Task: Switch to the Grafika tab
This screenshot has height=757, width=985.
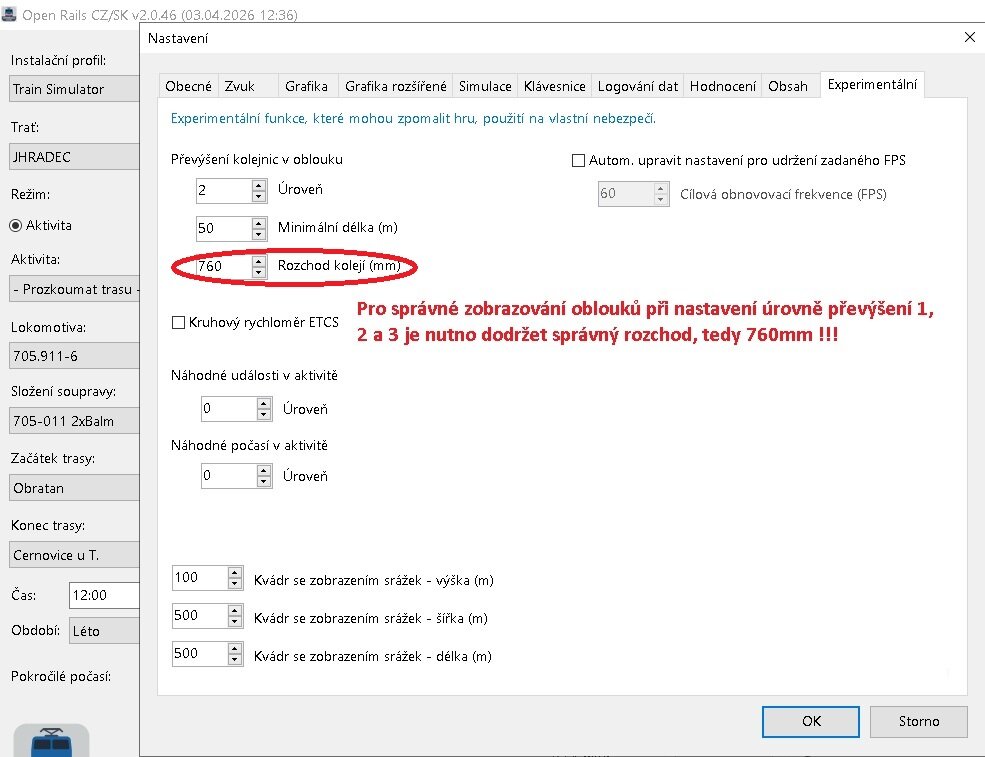Action: click(x=307, y=86)
